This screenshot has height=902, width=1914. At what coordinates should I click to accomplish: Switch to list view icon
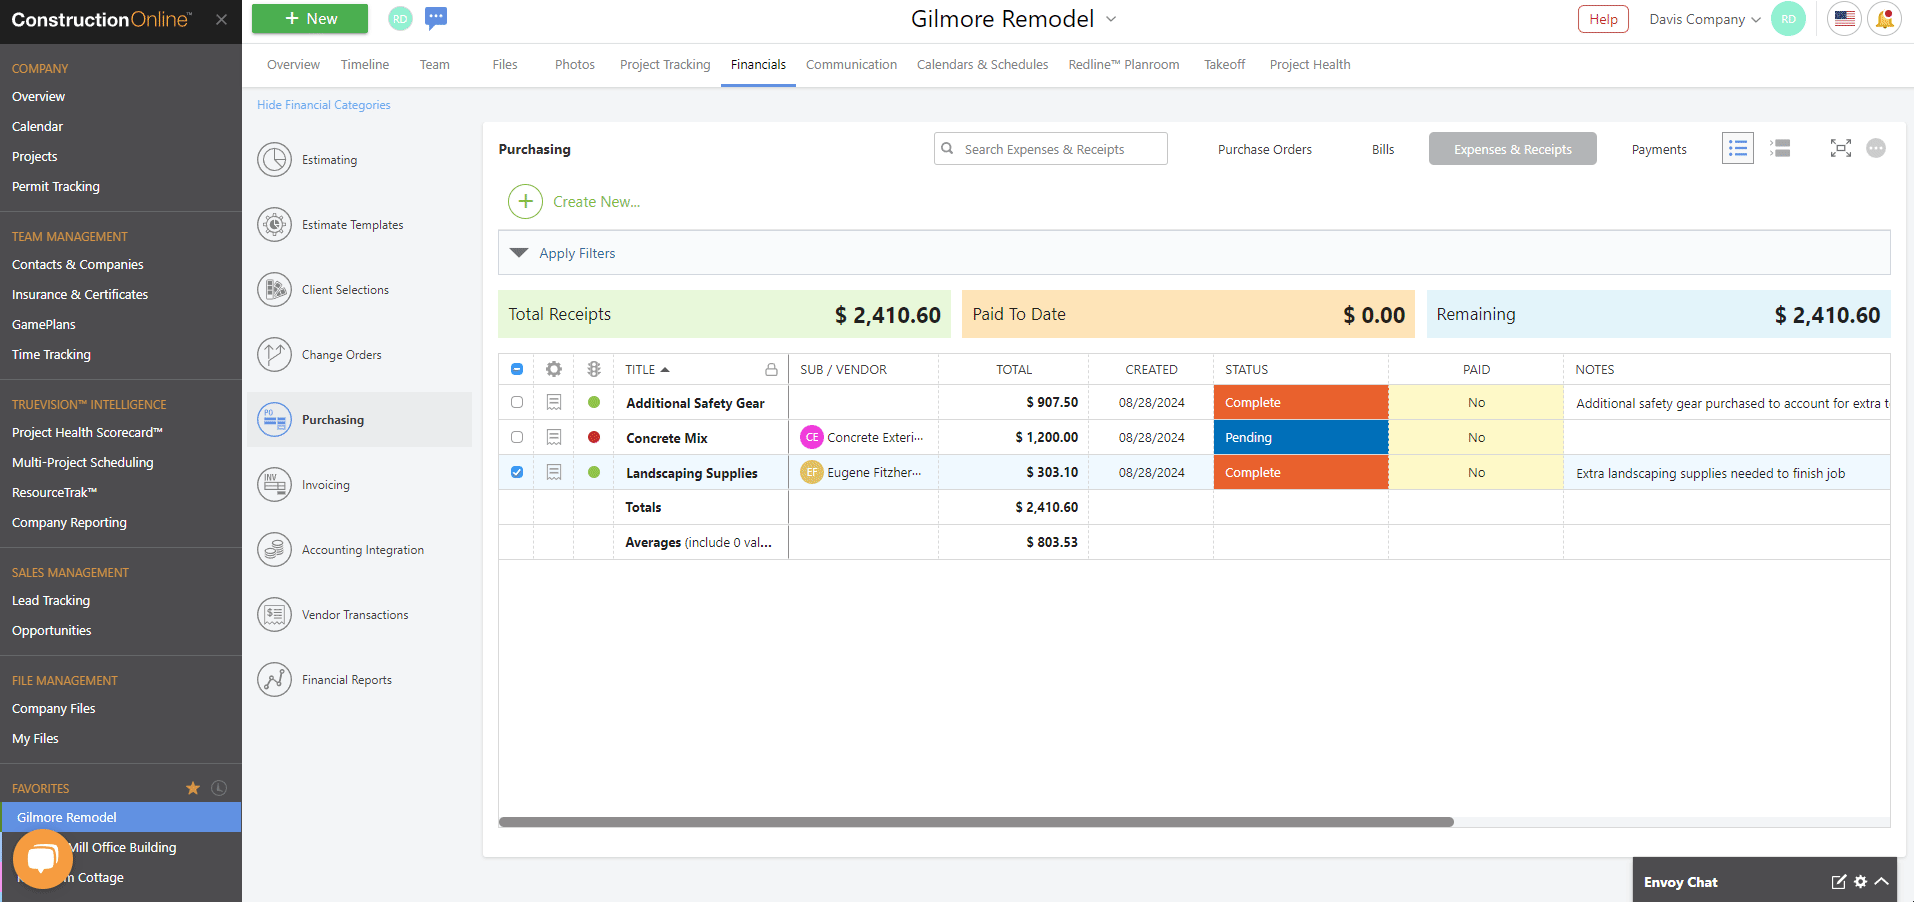pyautogui.click(x=1738, y=149)
